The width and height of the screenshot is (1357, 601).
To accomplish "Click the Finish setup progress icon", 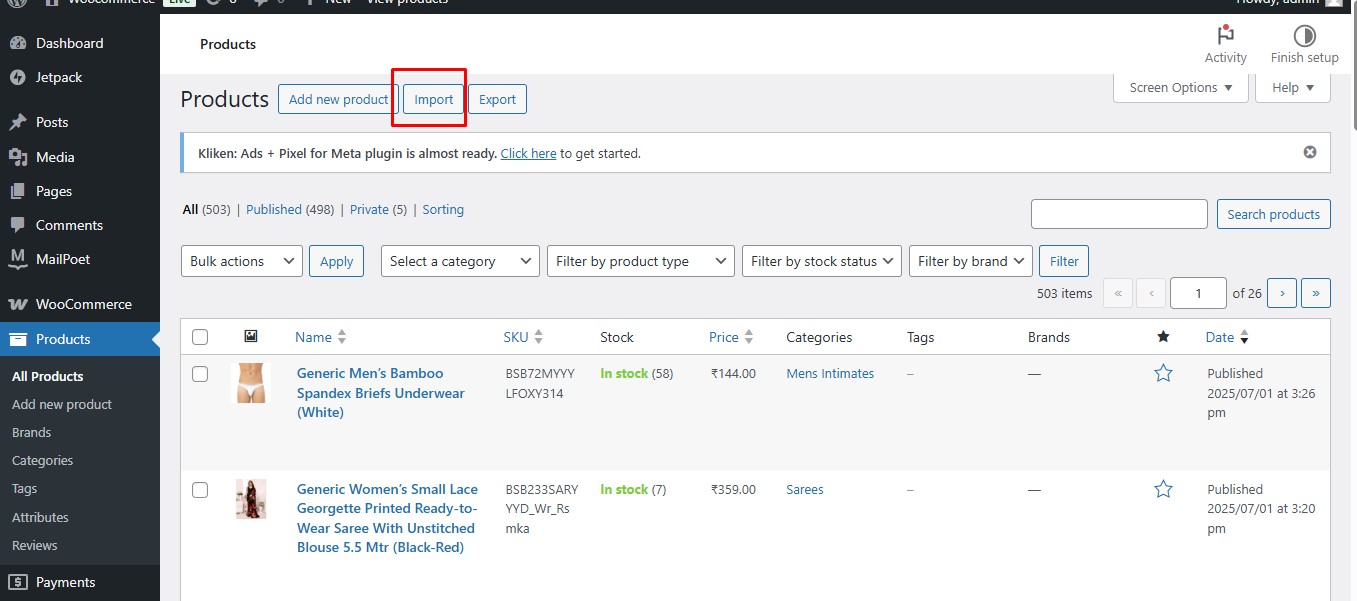I will (1304, 37).
